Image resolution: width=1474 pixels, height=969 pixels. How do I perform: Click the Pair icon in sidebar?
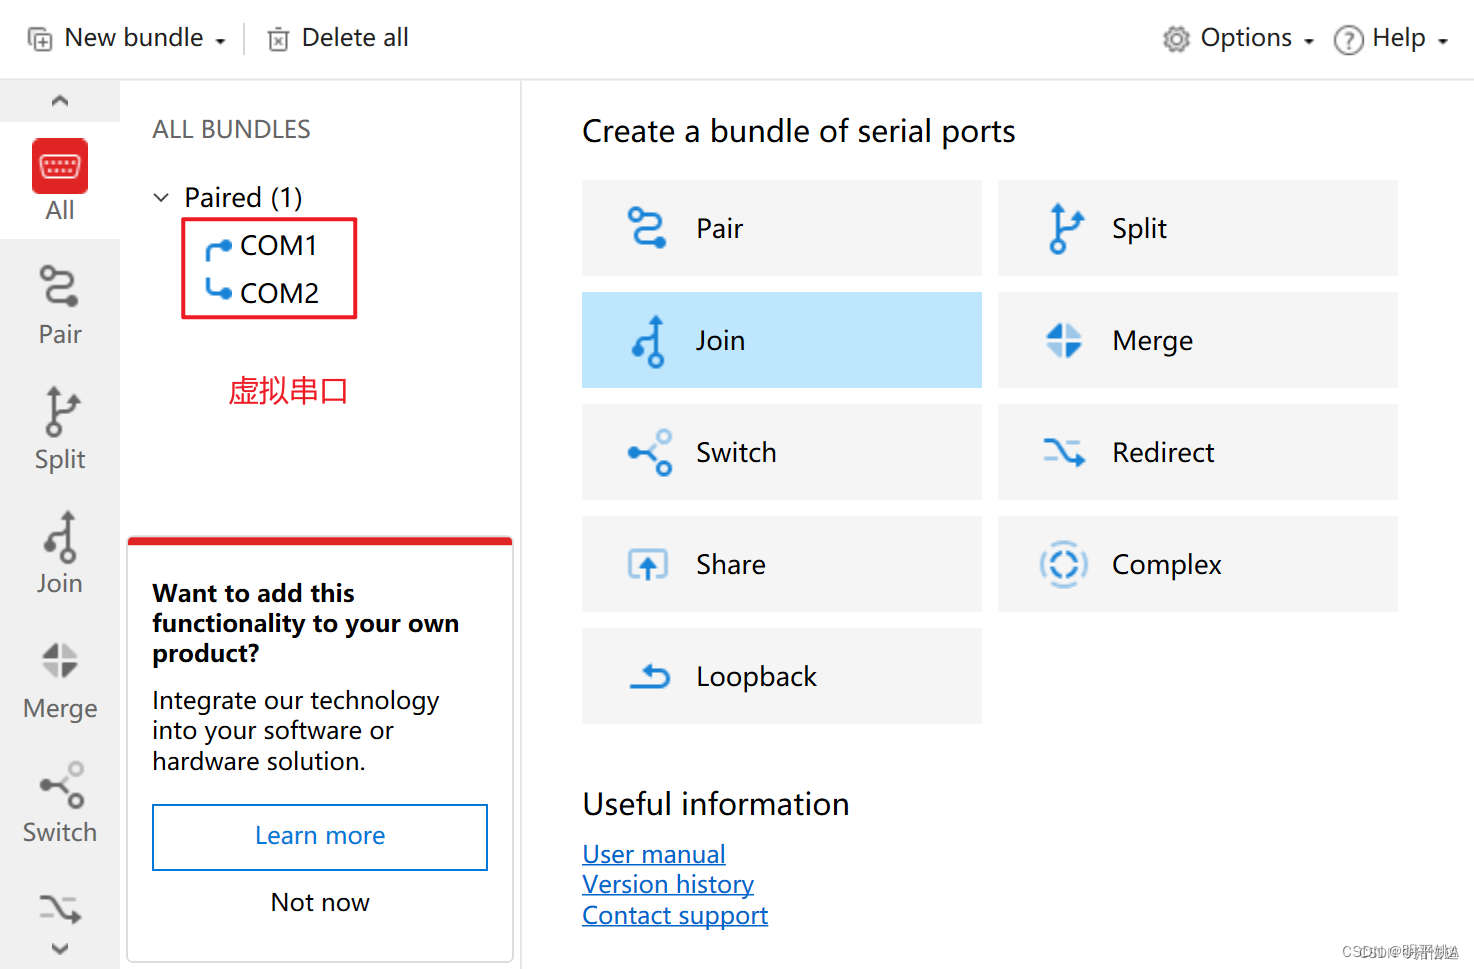tap(60, 287)
